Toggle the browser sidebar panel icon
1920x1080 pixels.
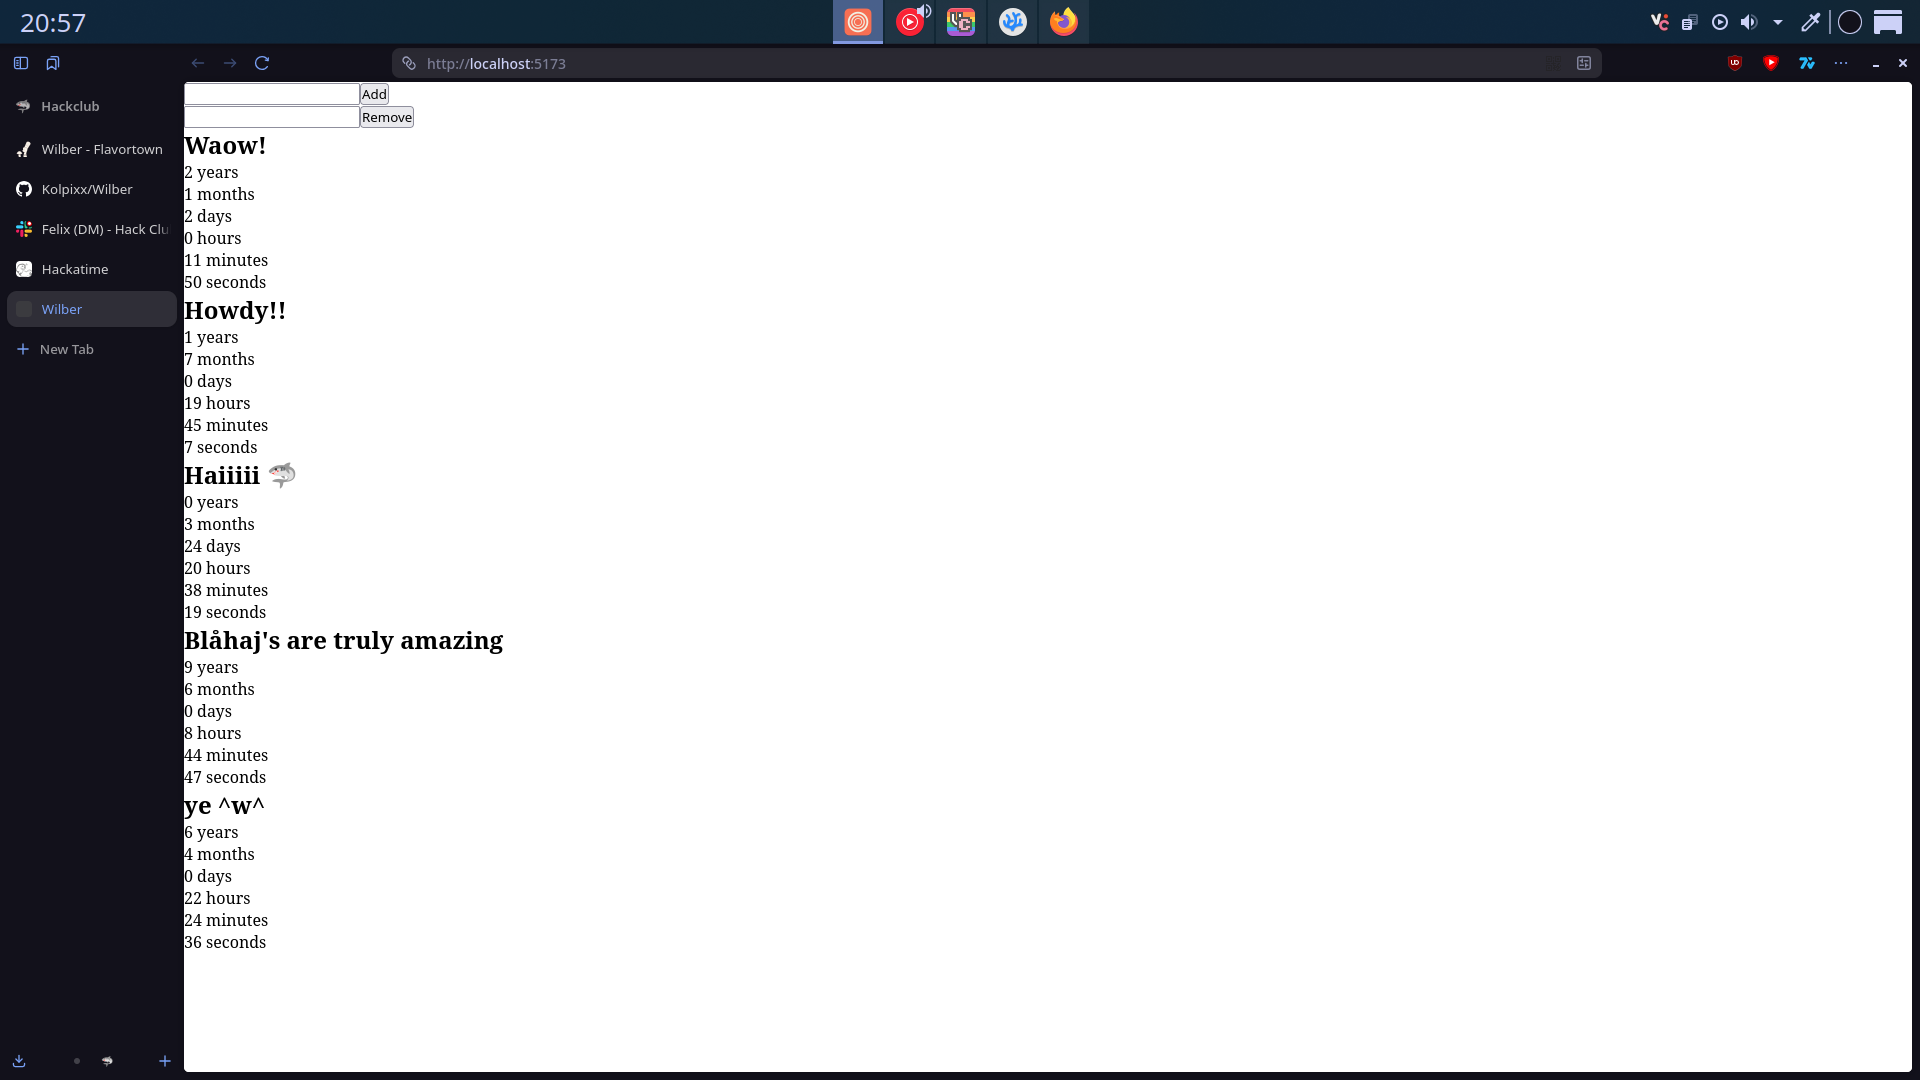click(x=21, y=63)
